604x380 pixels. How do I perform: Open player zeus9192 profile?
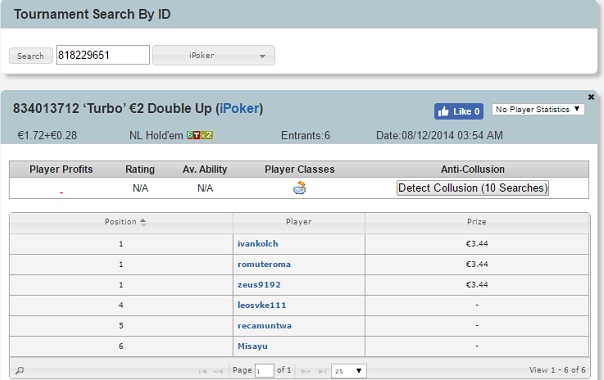pyautogui.click(x=259, y=285)
